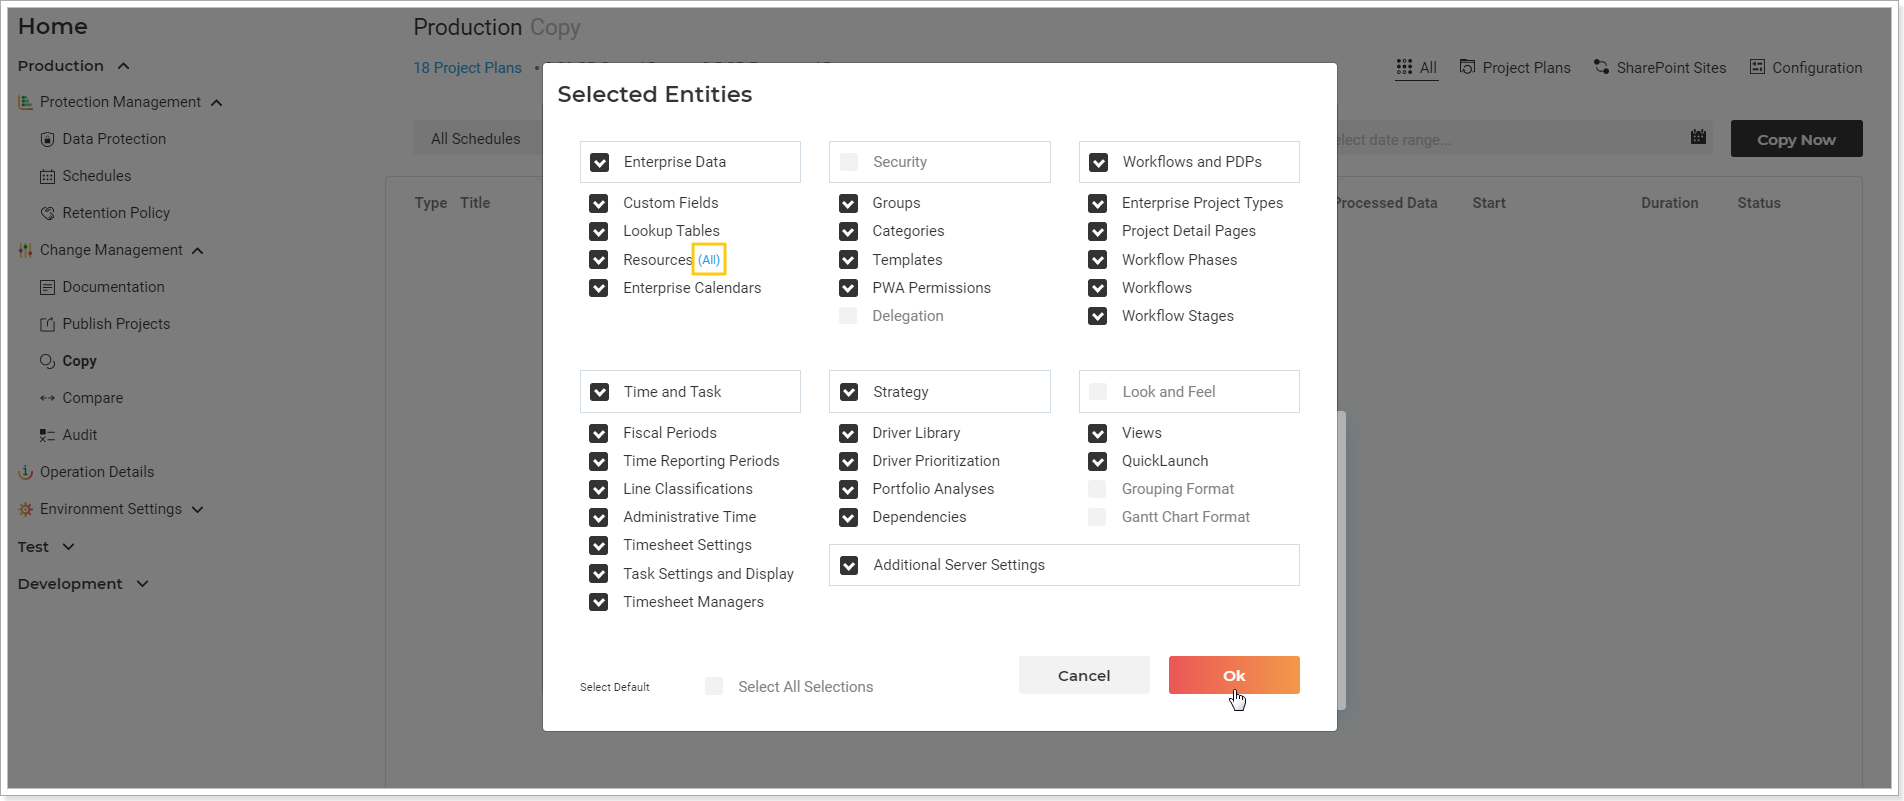Click the 18 Project Plans link
This screenshot has height=801, width=1904.
[468, 68]
